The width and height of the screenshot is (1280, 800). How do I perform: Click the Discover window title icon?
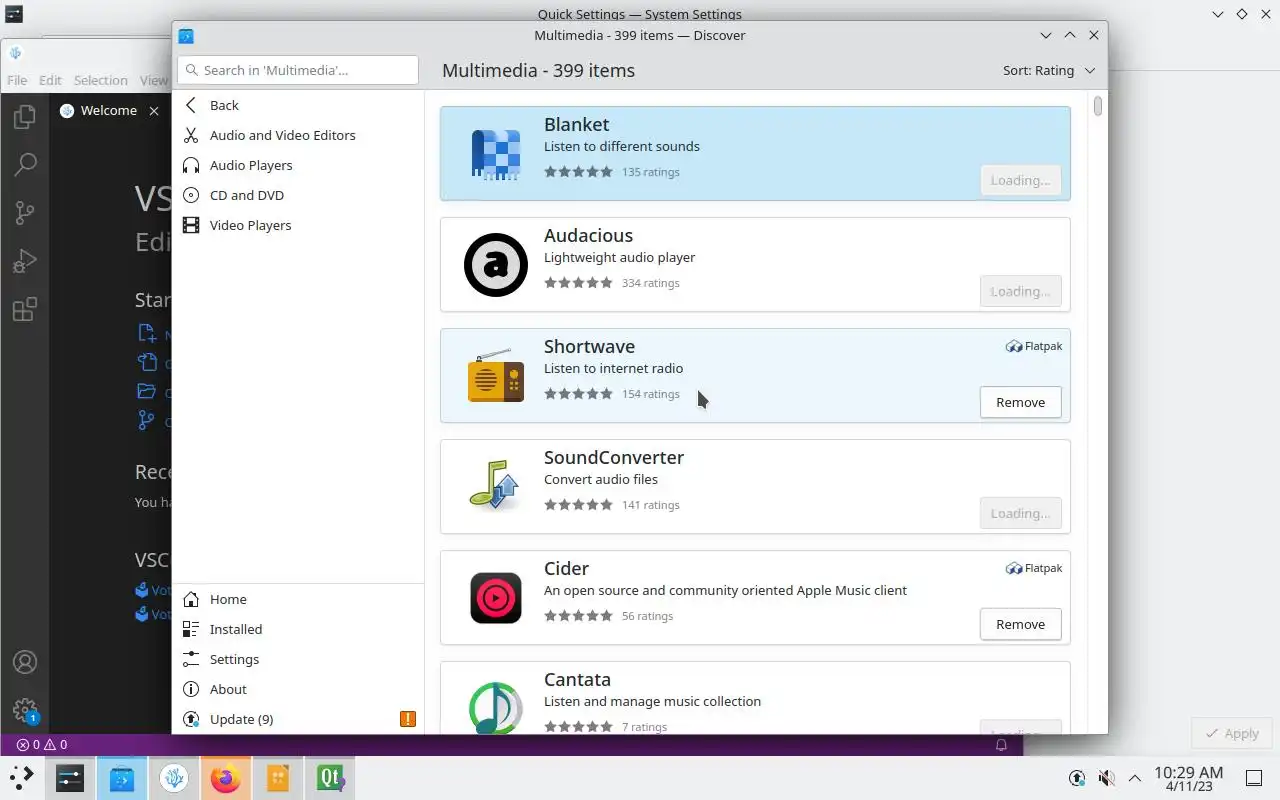click(186, 35)
